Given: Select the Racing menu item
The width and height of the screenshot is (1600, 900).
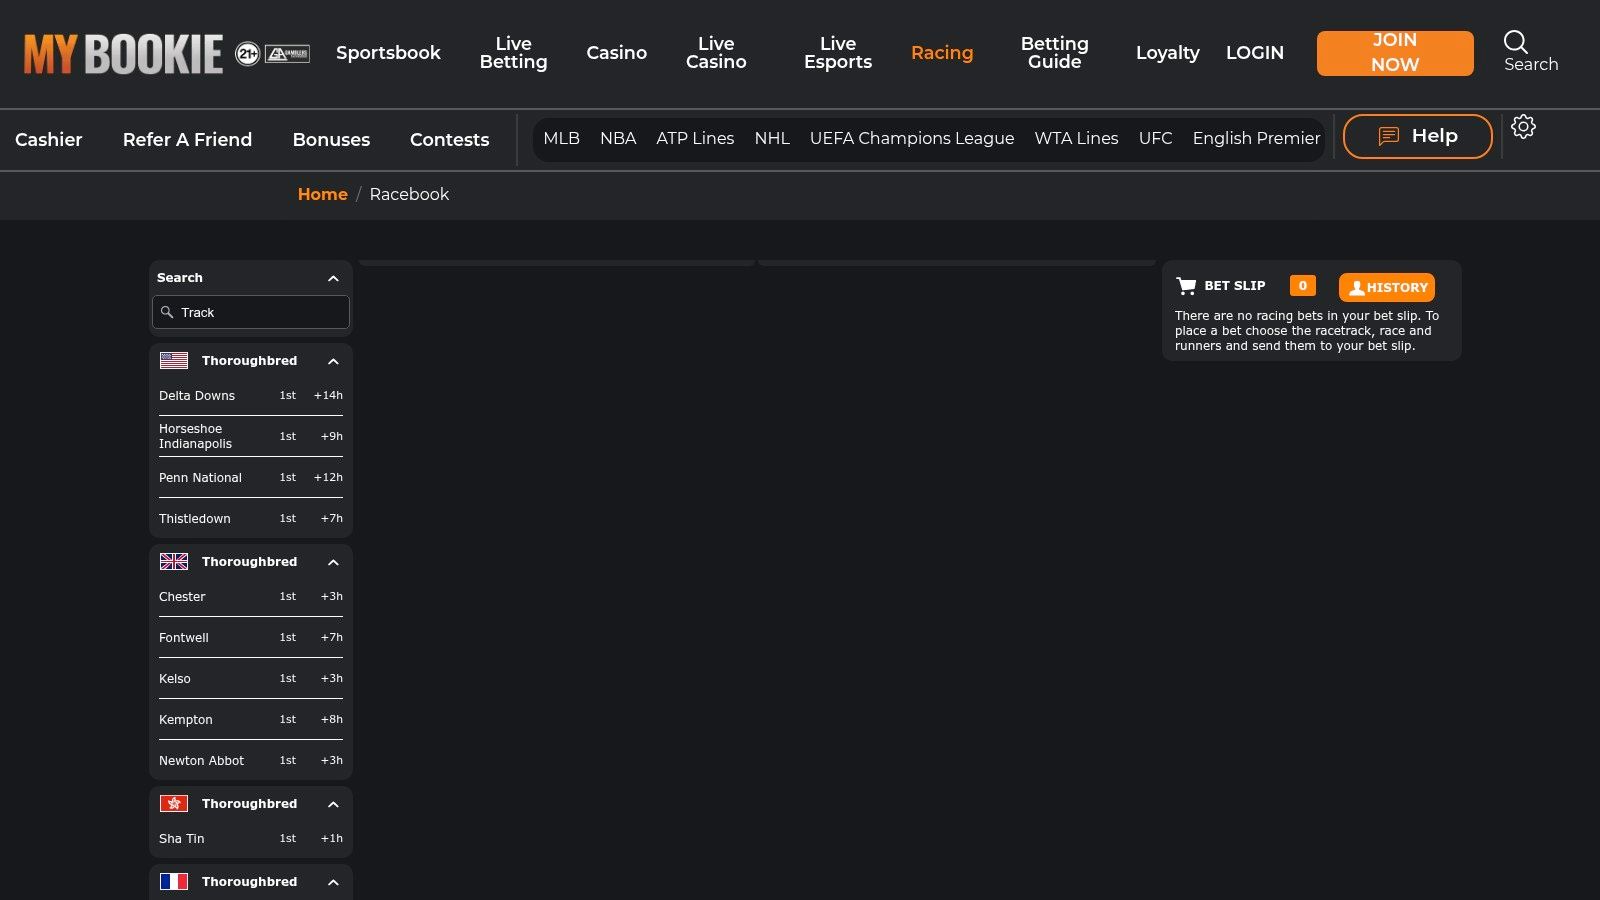Looking at the screenshot, I should (x=942, y=53).
